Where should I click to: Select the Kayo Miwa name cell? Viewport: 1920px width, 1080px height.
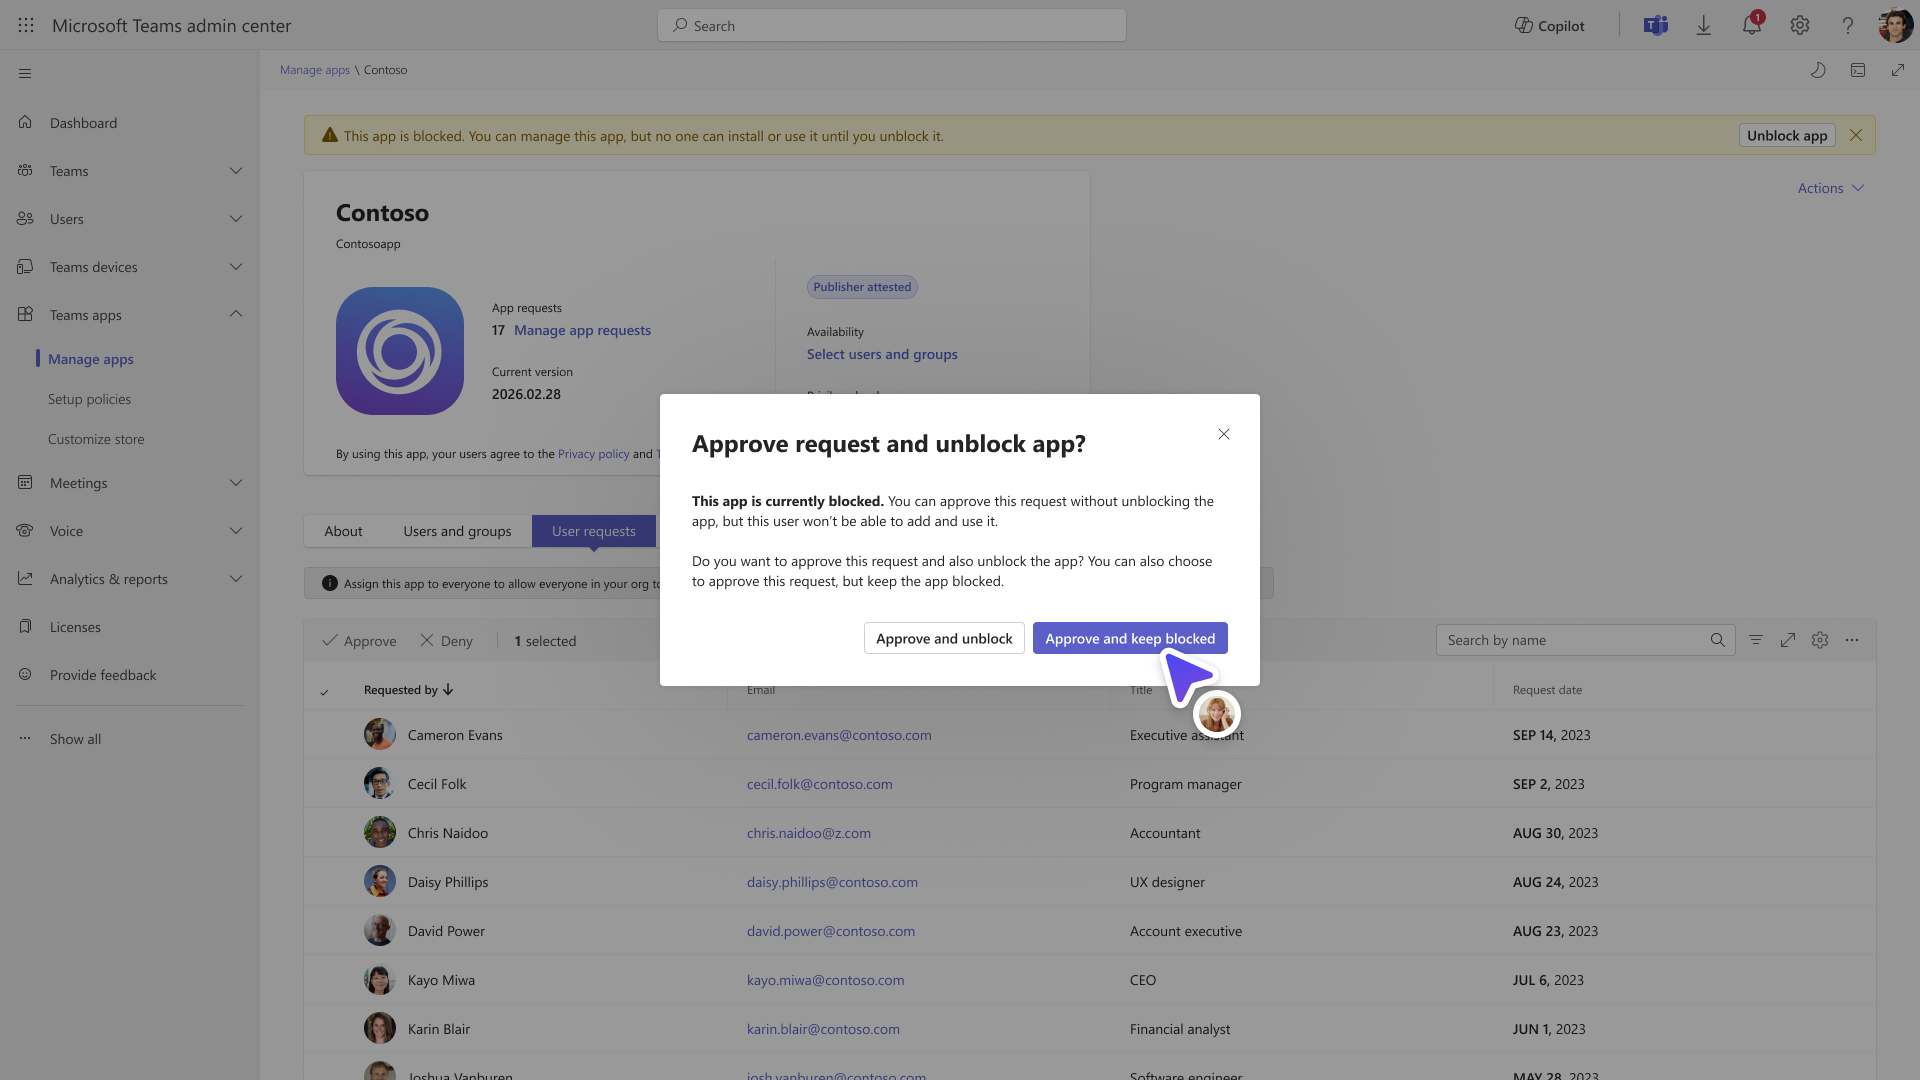[x=441, y=980]
